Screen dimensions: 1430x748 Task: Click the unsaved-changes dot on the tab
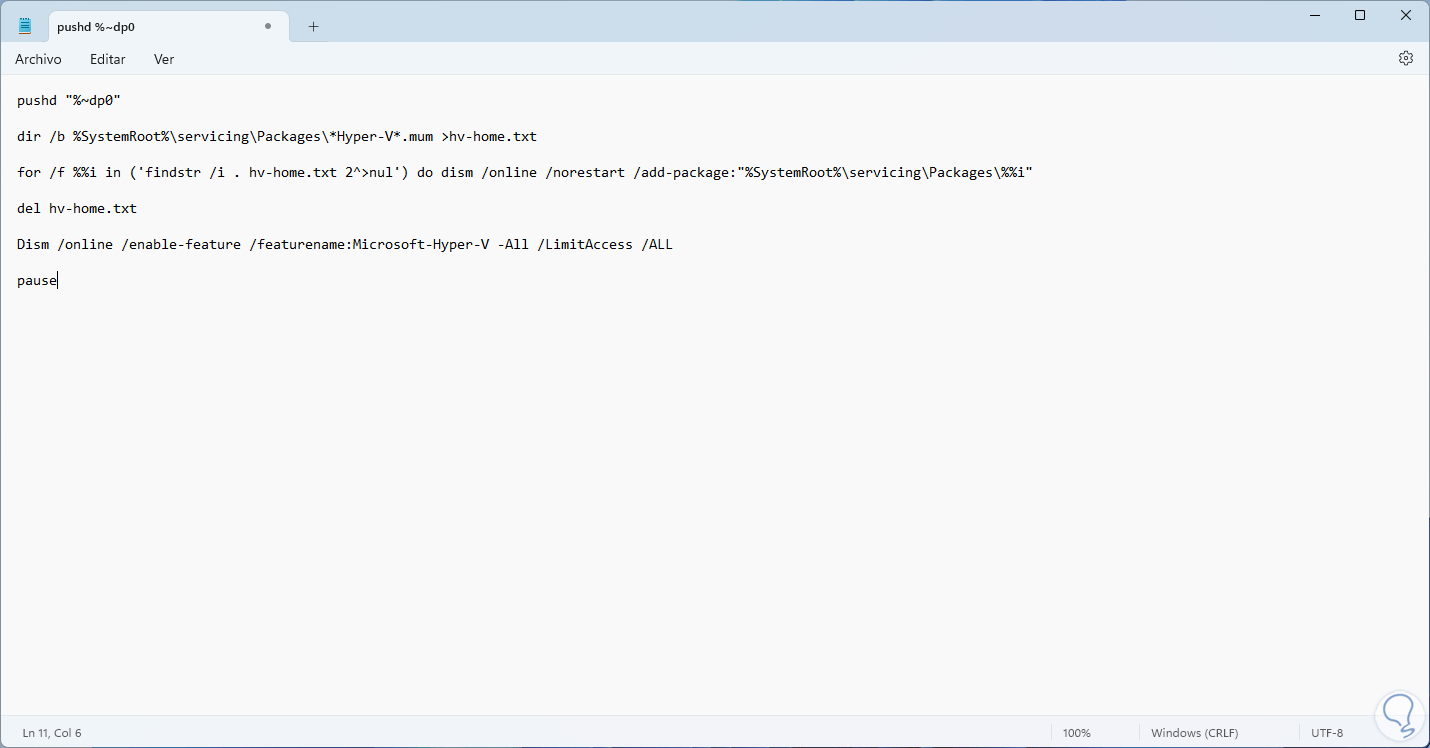(268, 27)
